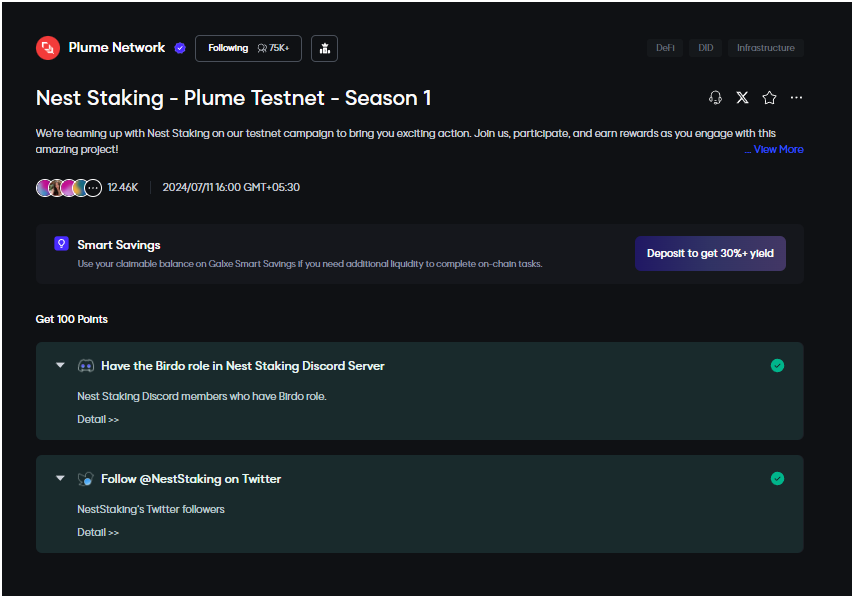
Task: Click the Smart Savings lightbulb icon
Action: [x=62, y=243]
